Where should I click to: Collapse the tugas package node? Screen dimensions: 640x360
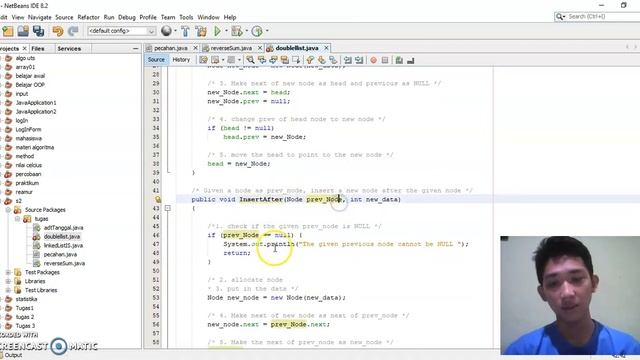pos(18,219)
